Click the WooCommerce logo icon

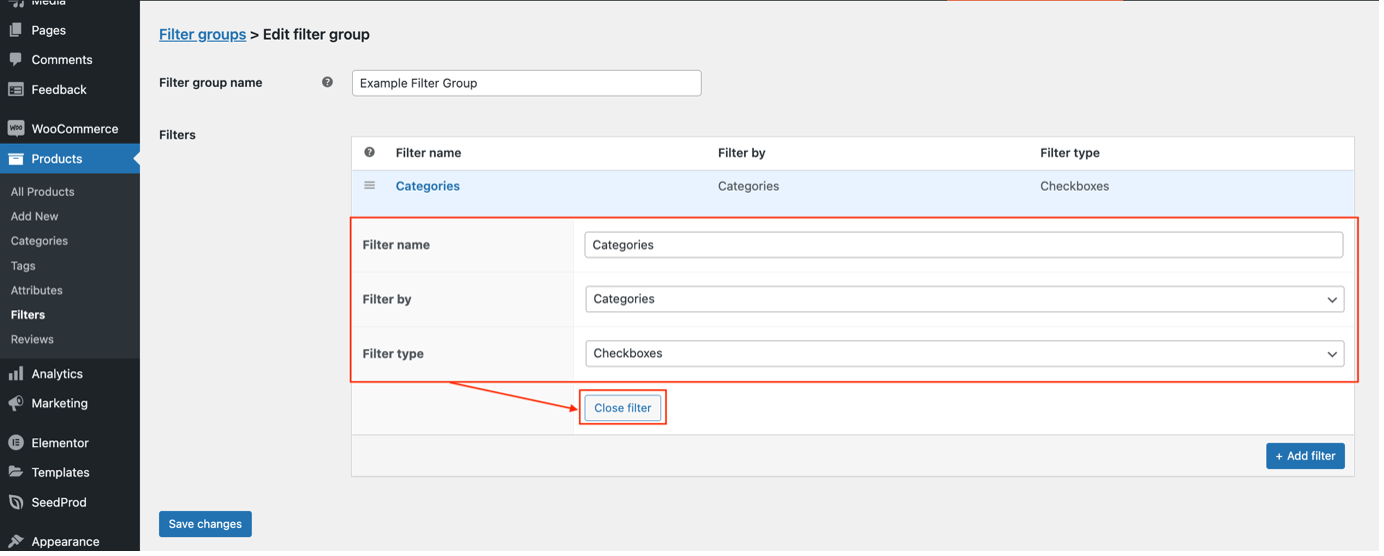16,129
